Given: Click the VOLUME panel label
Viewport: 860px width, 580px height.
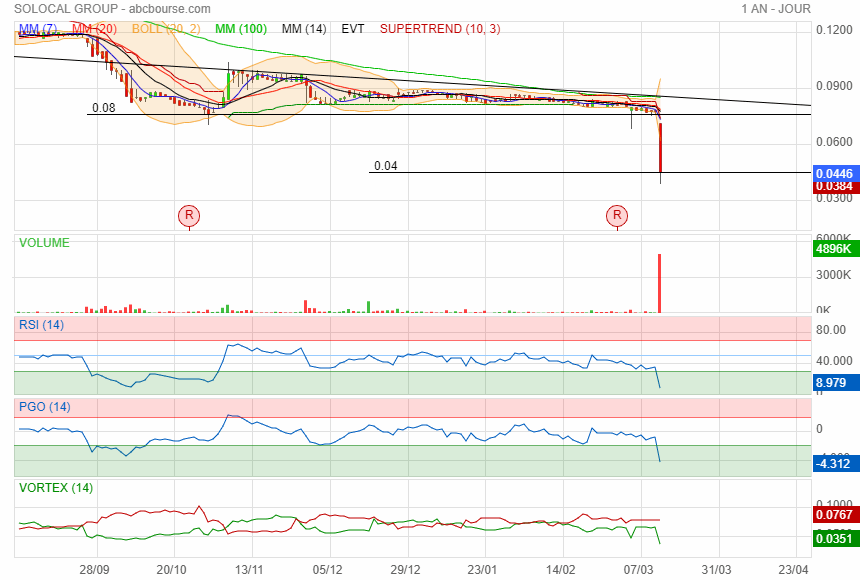Looking at the screenshot, I should (44, 243).
